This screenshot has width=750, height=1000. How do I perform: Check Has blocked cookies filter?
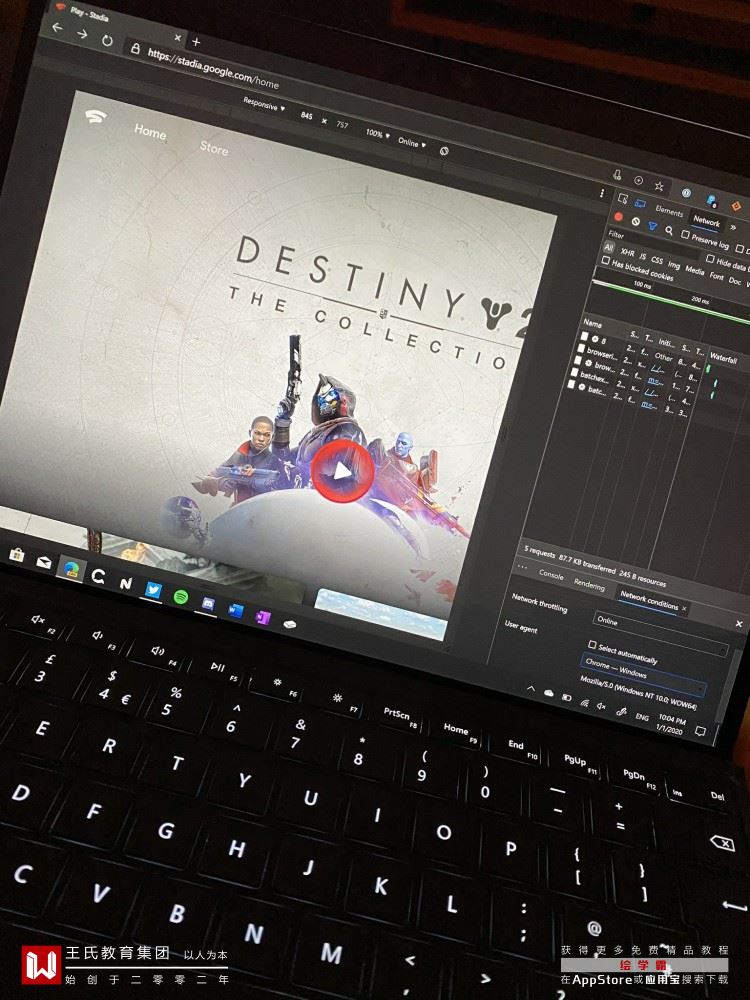605,260
